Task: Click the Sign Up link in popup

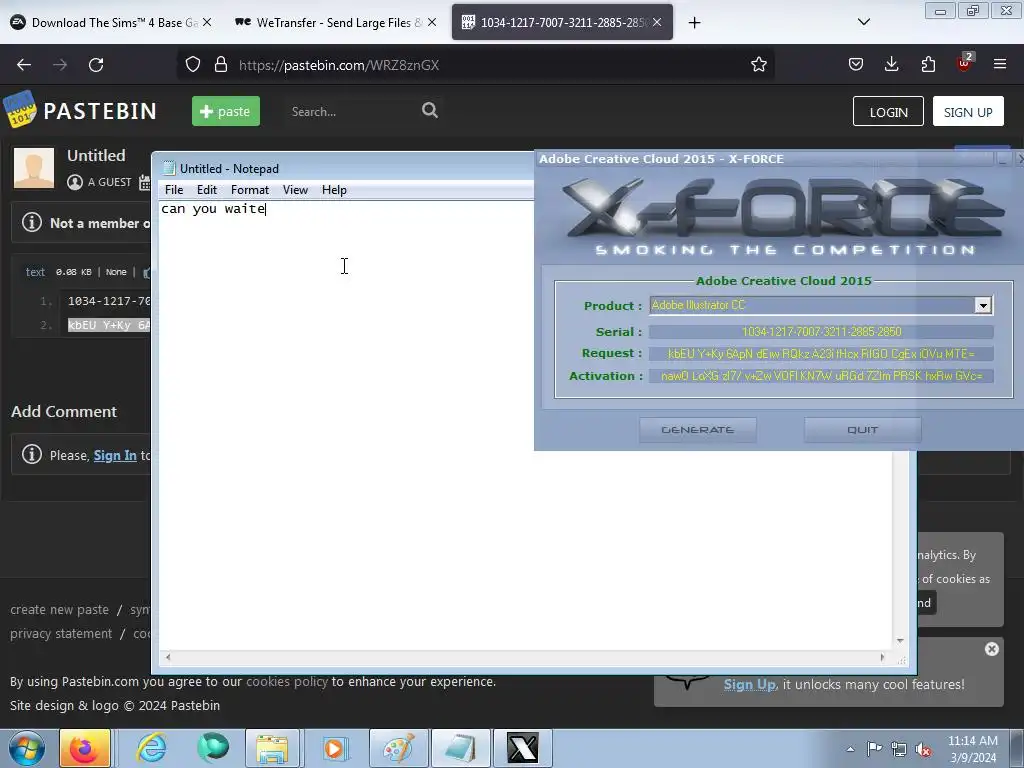Action: tap(750, 684)
